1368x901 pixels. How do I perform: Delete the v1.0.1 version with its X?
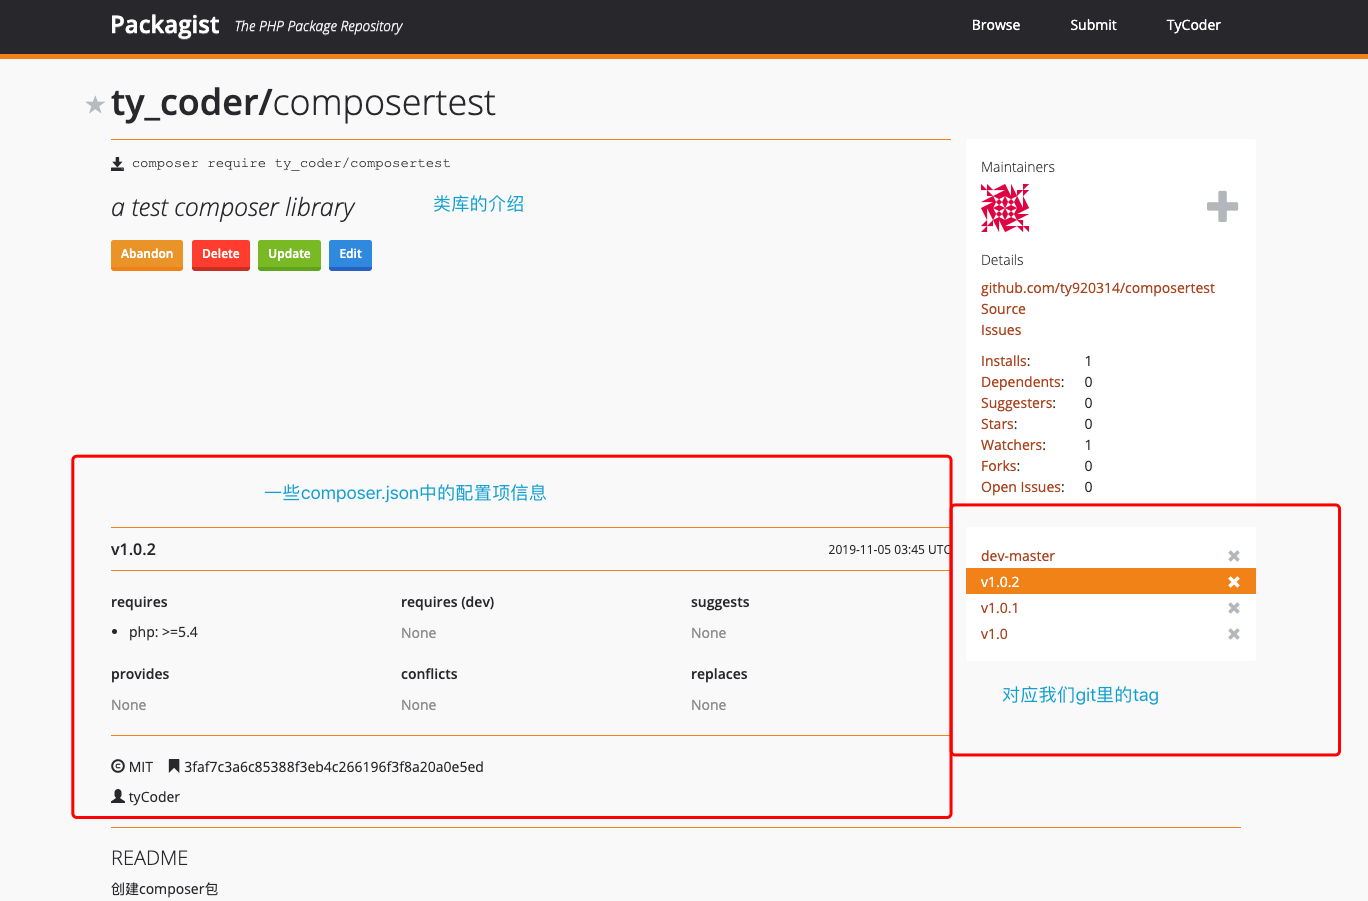pyautogui.click(x=1234, y=608)
